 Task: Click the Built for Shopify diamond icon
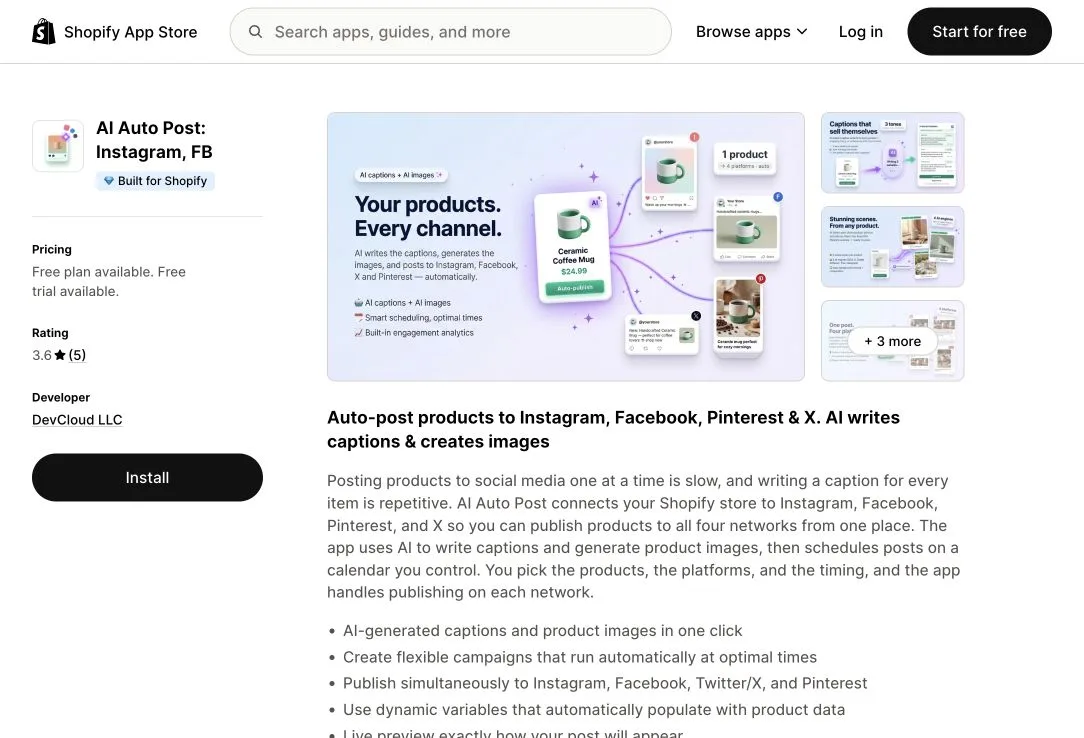109,181
